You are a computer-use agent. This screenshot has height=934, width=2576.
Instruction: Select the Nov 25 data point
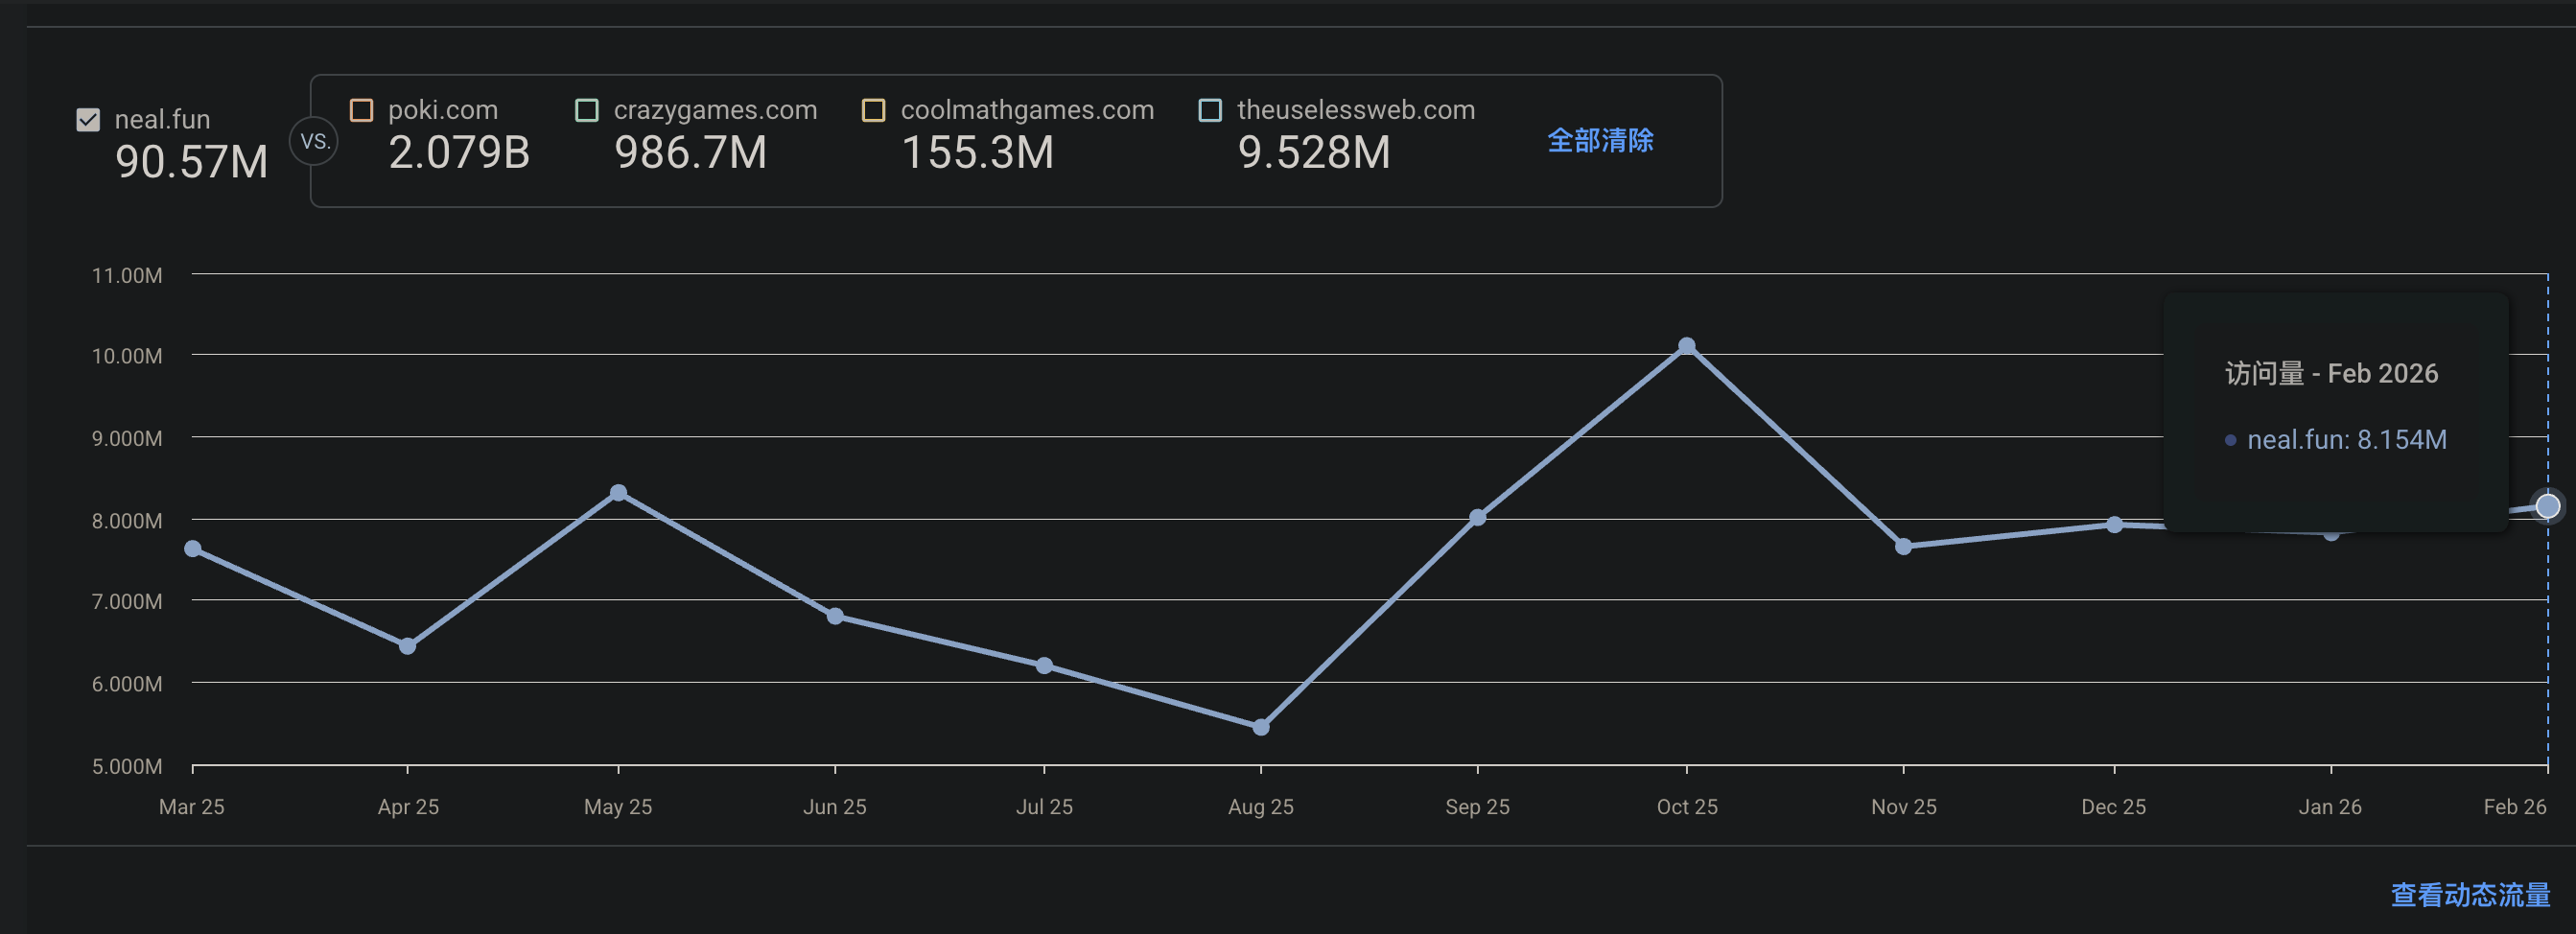click(1903, 546)
